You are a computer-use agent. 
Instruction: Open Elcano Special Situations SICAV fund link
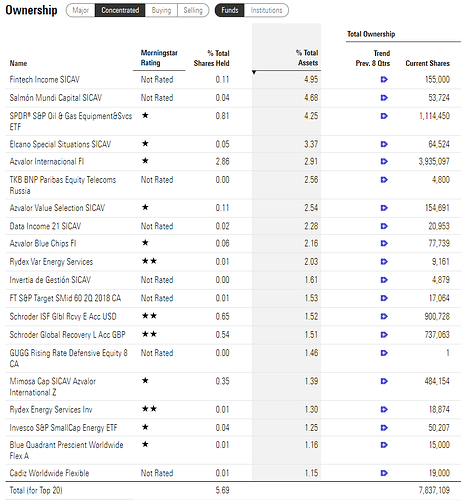point(60,144)
